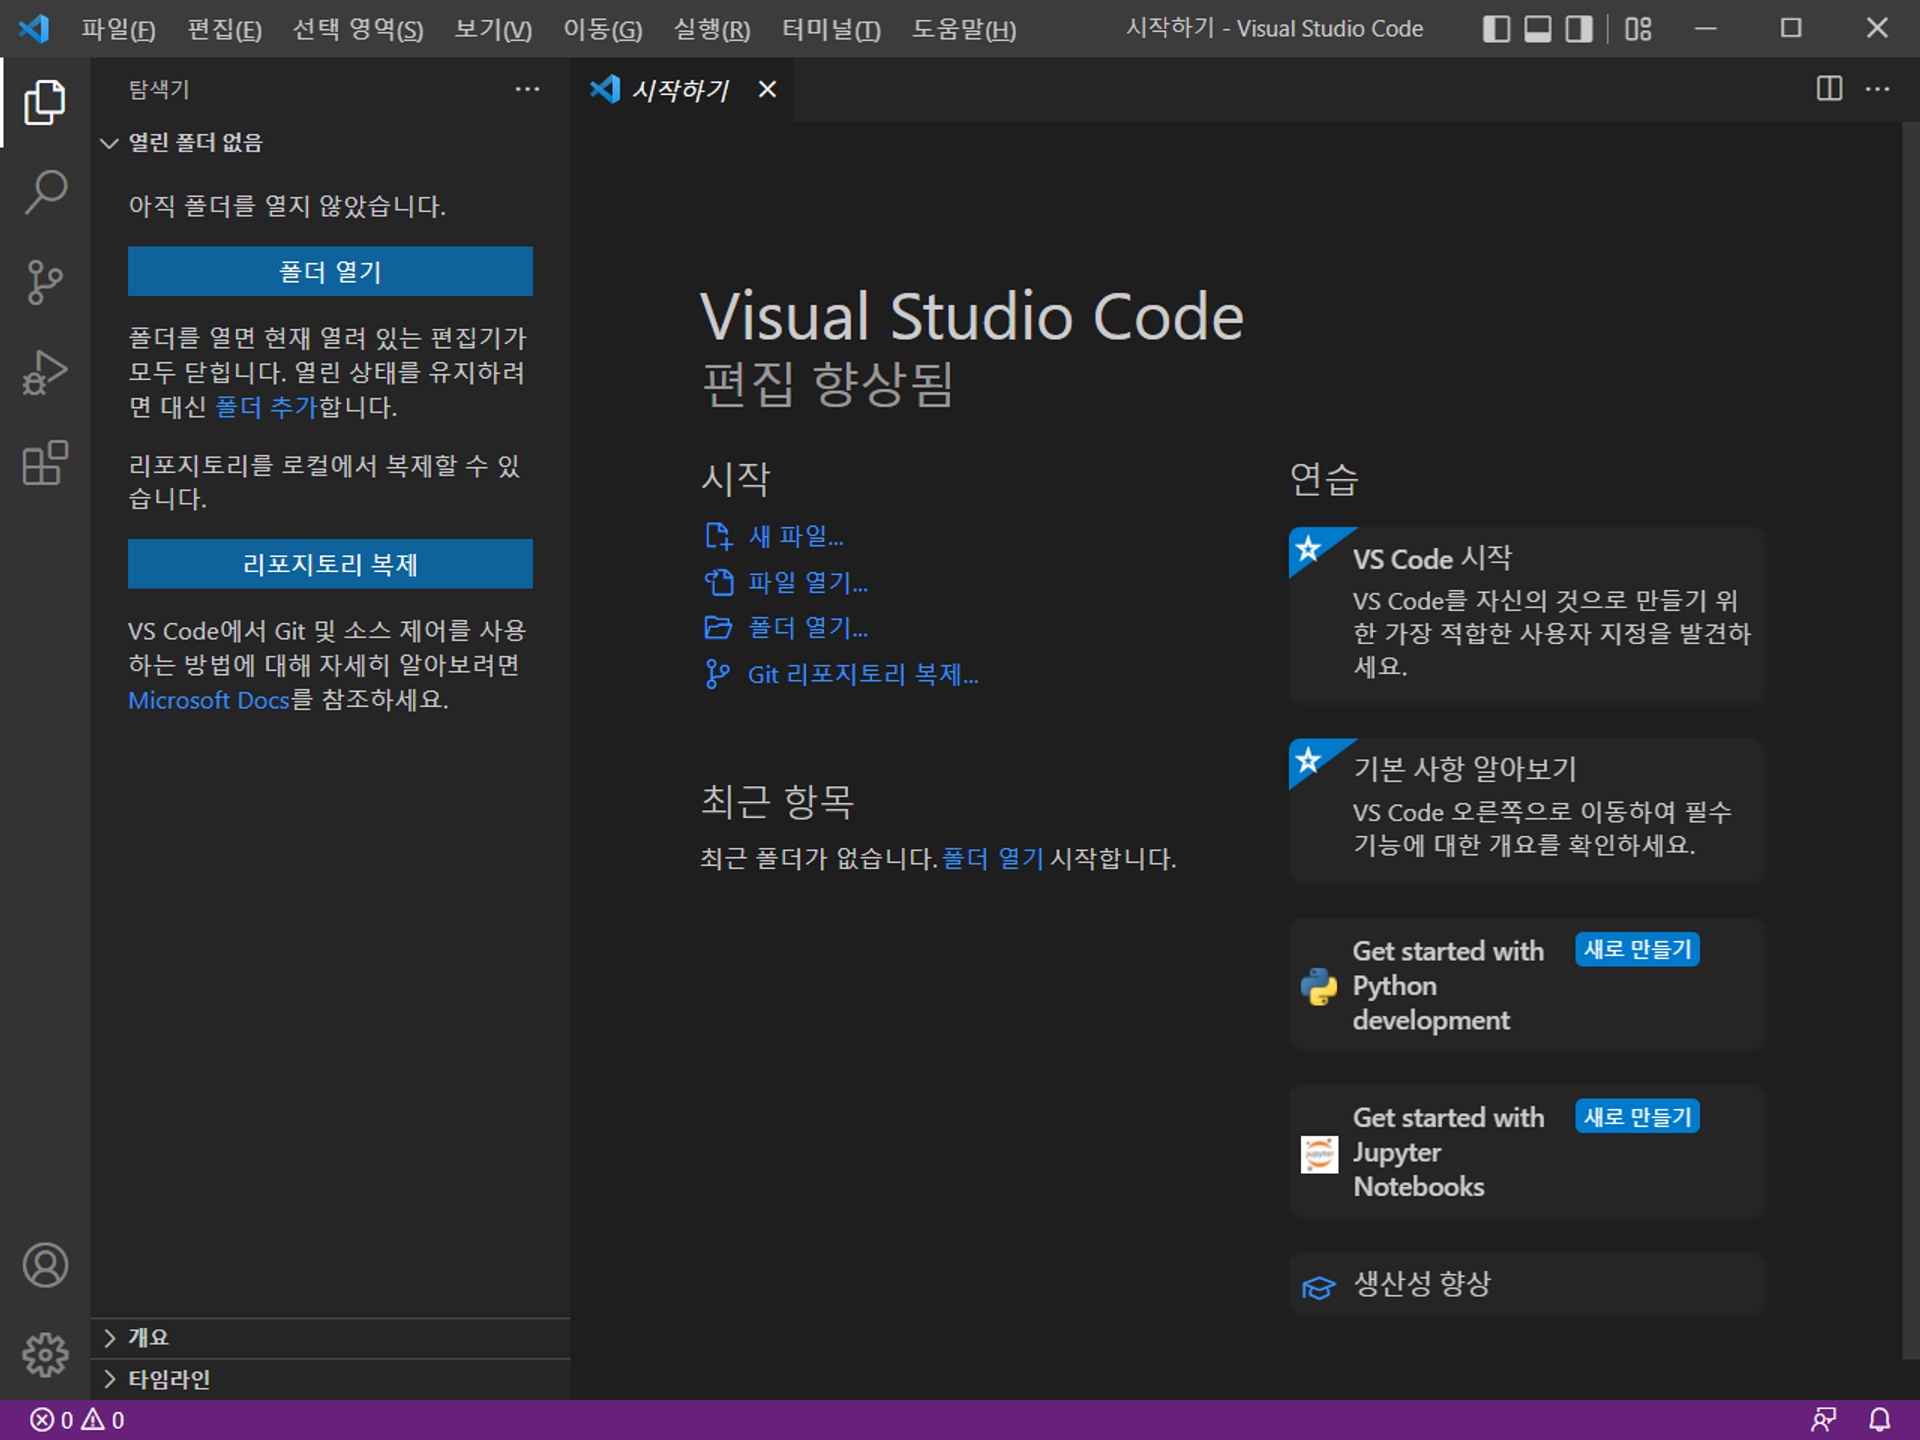Open the 보기(V) menu

493,29
